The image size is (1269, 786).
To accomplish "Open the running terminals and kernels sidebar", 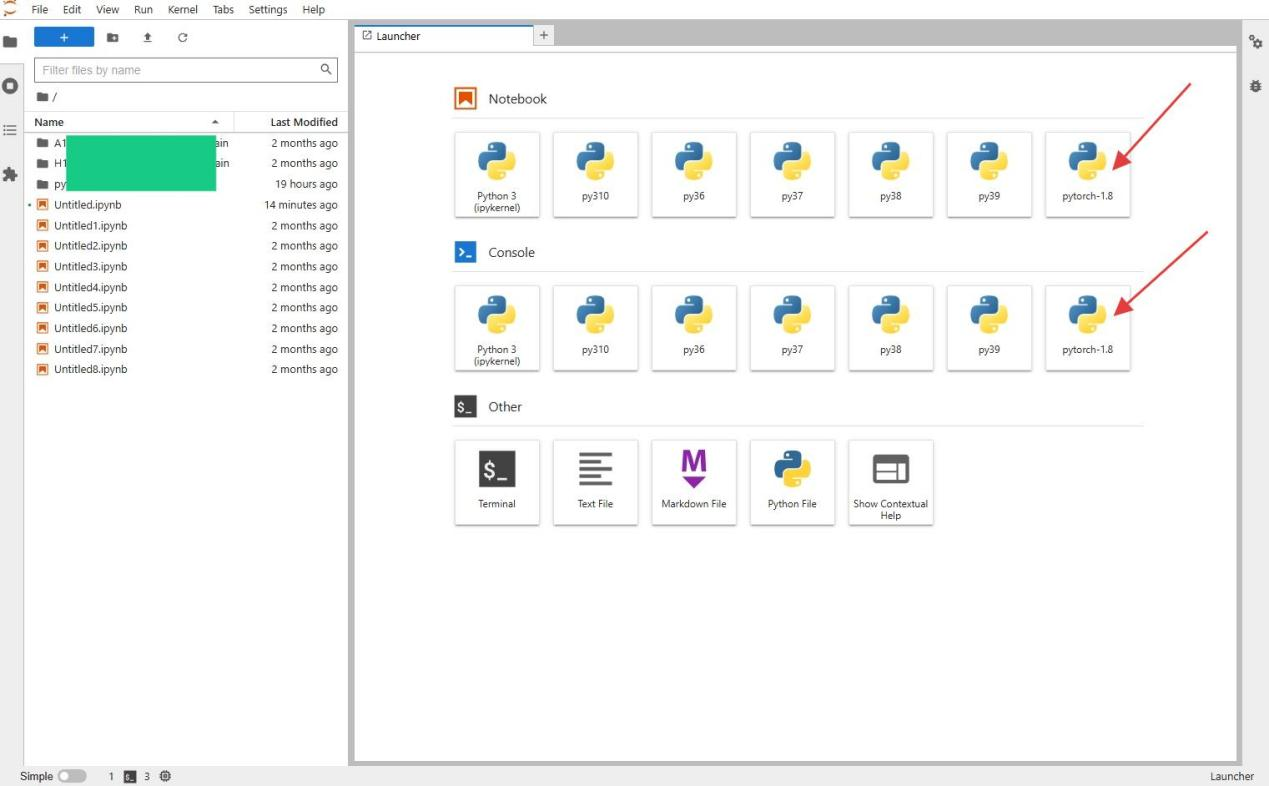I will (10, 86).
